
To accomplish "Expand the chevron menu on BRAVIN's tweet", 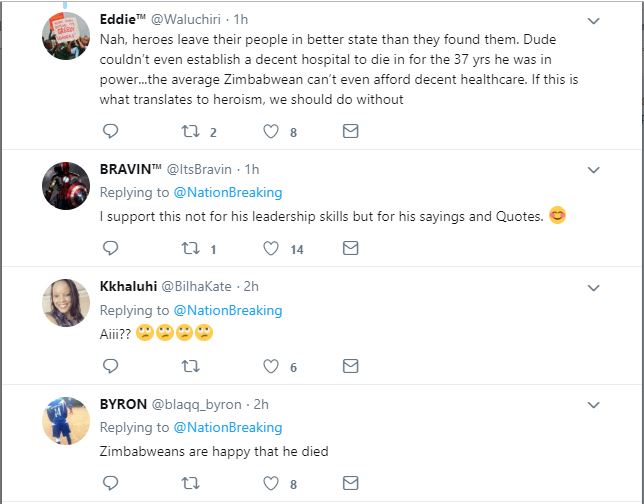I will (x=593, y=168).
